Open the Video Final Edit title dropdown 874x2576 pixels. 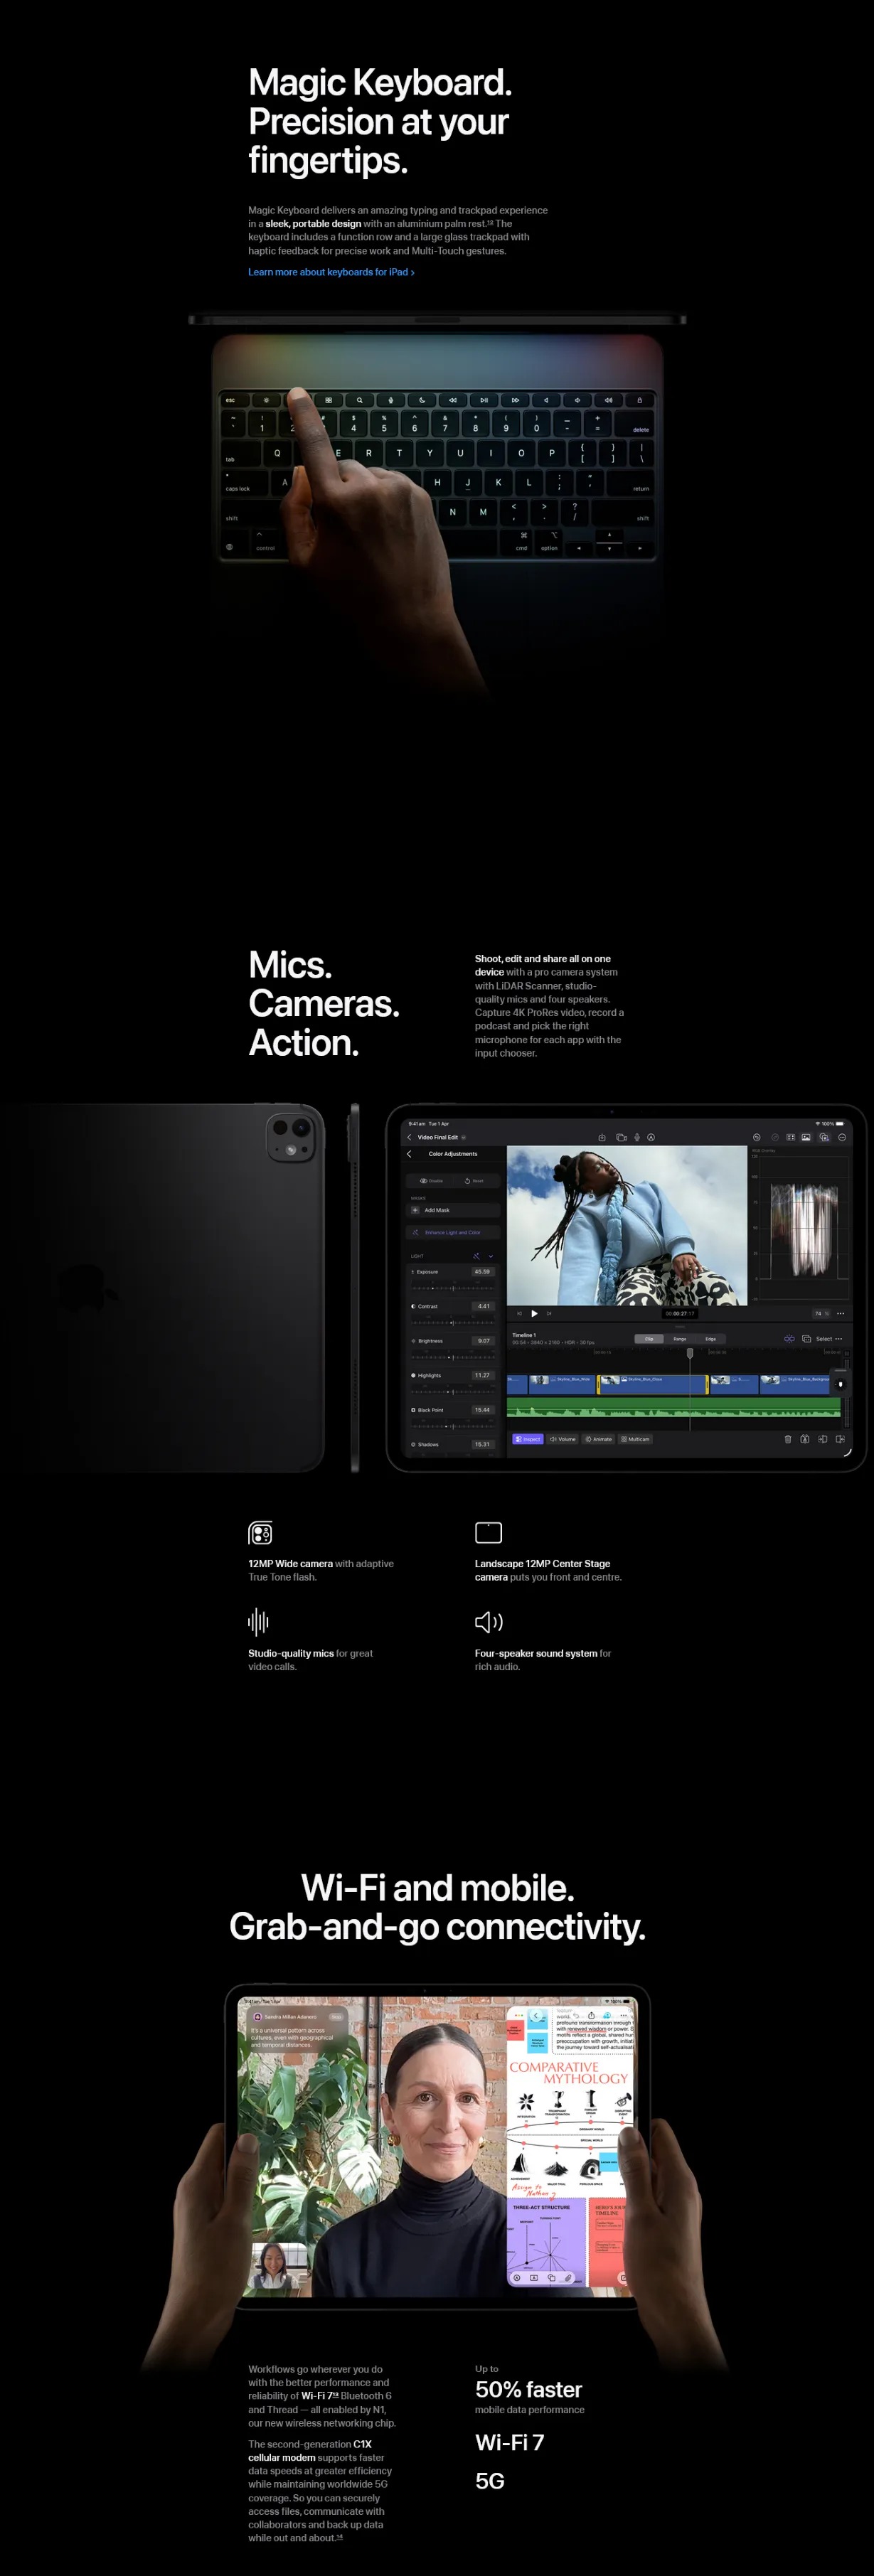(463, 1137)
